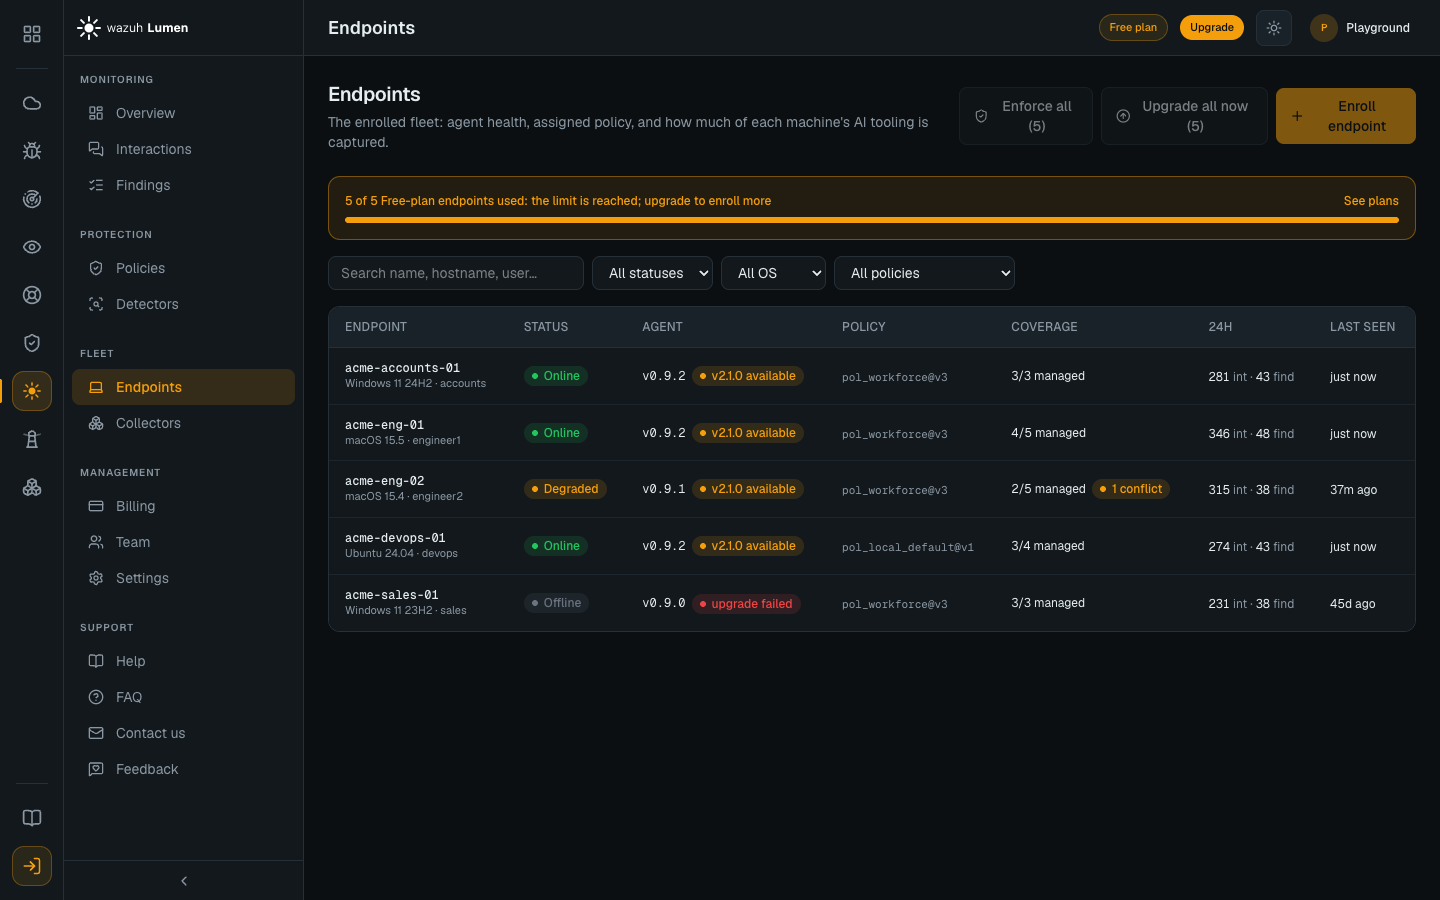Click the eye icon in left rail
The height and width of the screenshot is (900, 1440).
click(32, 247)
